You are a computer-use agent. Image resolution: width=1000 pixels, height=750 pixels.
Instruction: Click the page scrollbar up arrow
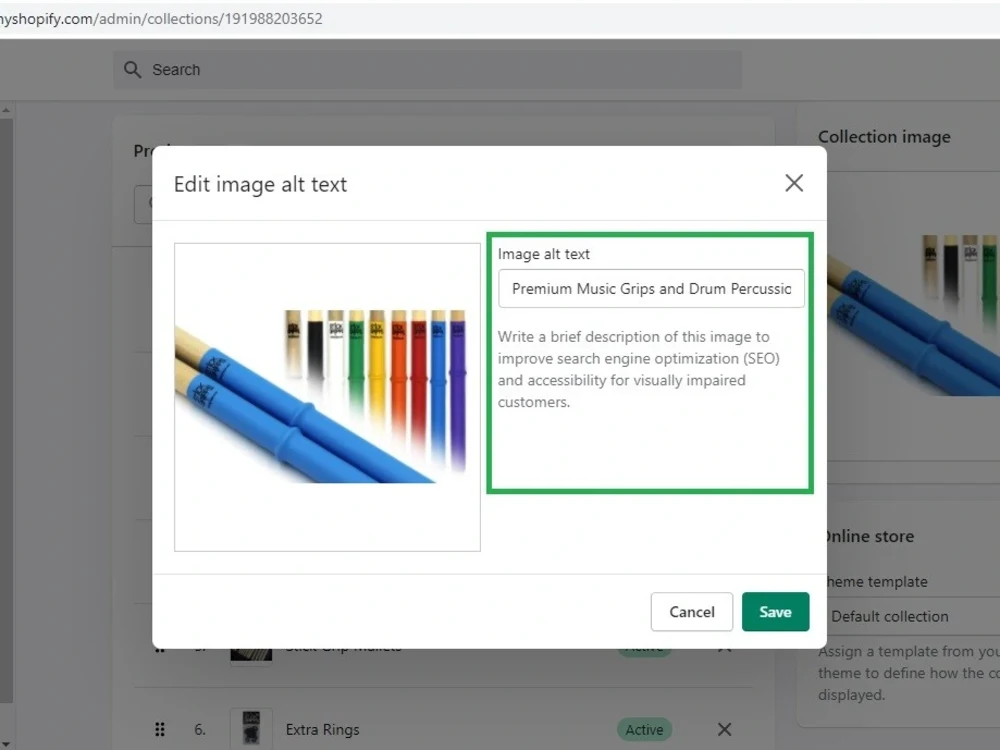pyautogui.click(x=6, y=110)
